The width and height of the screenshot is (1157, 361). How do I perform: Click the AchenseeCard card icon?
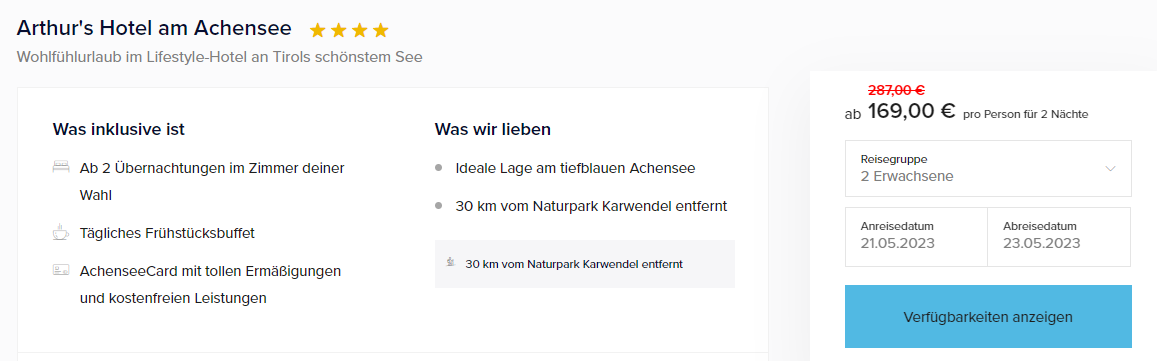click(61, 270)
